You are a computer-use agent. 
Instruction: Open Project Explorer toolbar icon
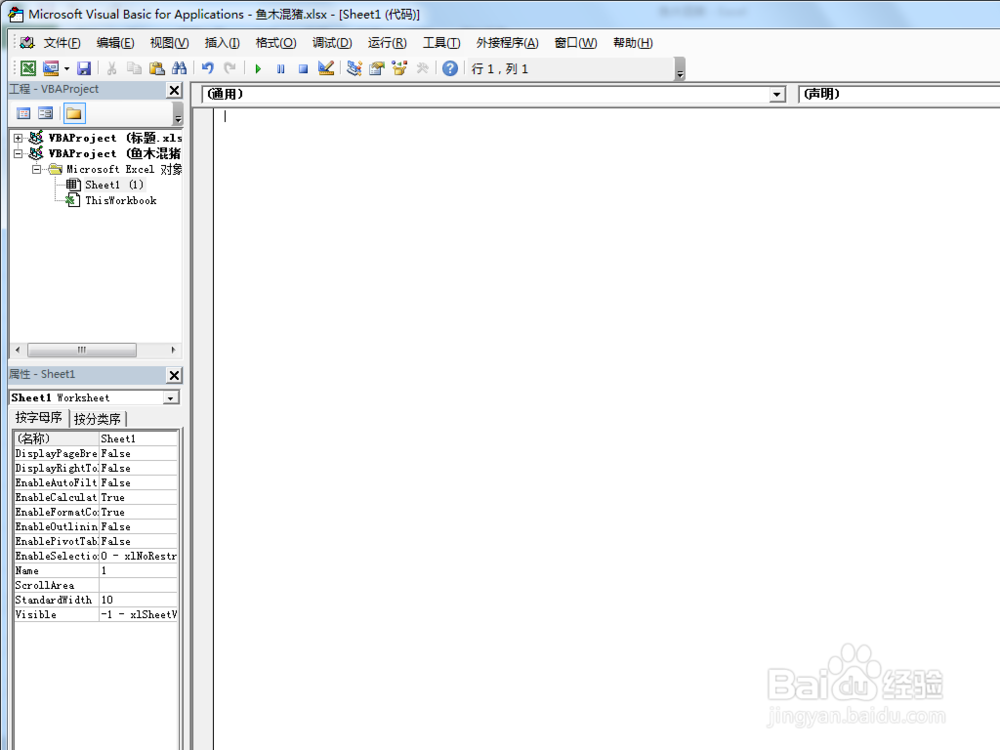(355, 68)
